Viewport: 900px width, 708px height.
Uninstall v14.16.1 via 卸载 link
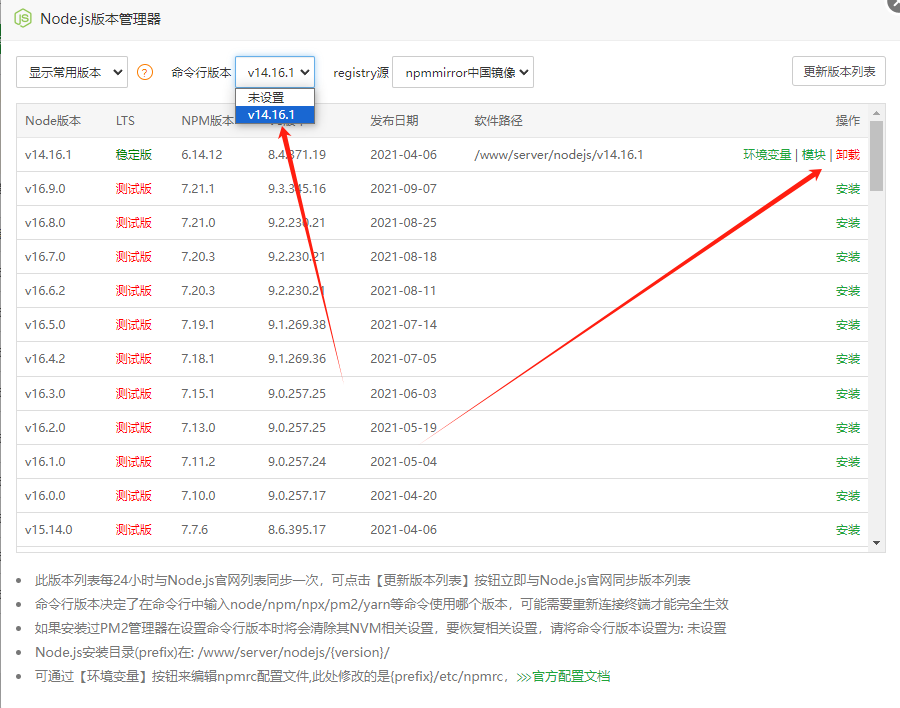click(x=846, y=155)
